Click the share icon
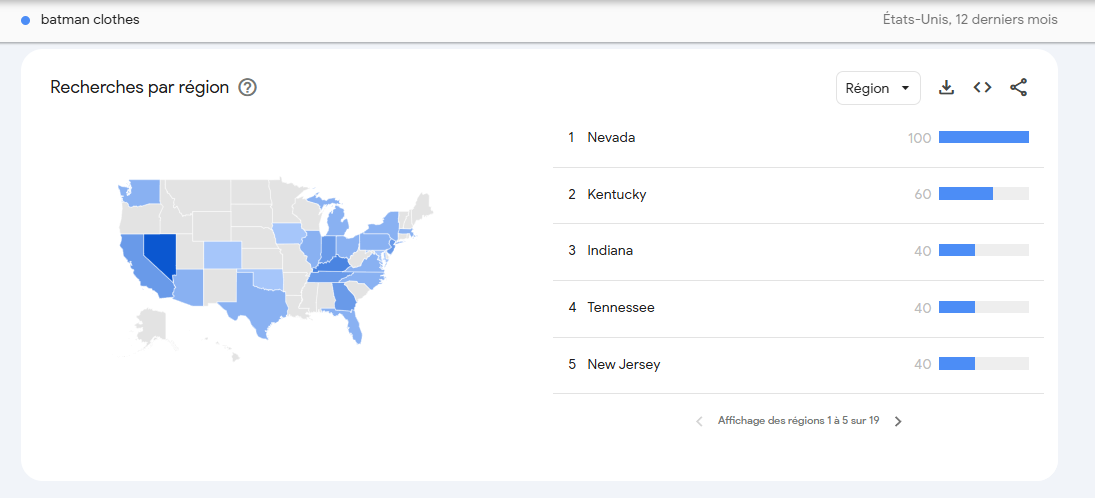Viewport: 1095px width, 498px height. coord(1018,88)
